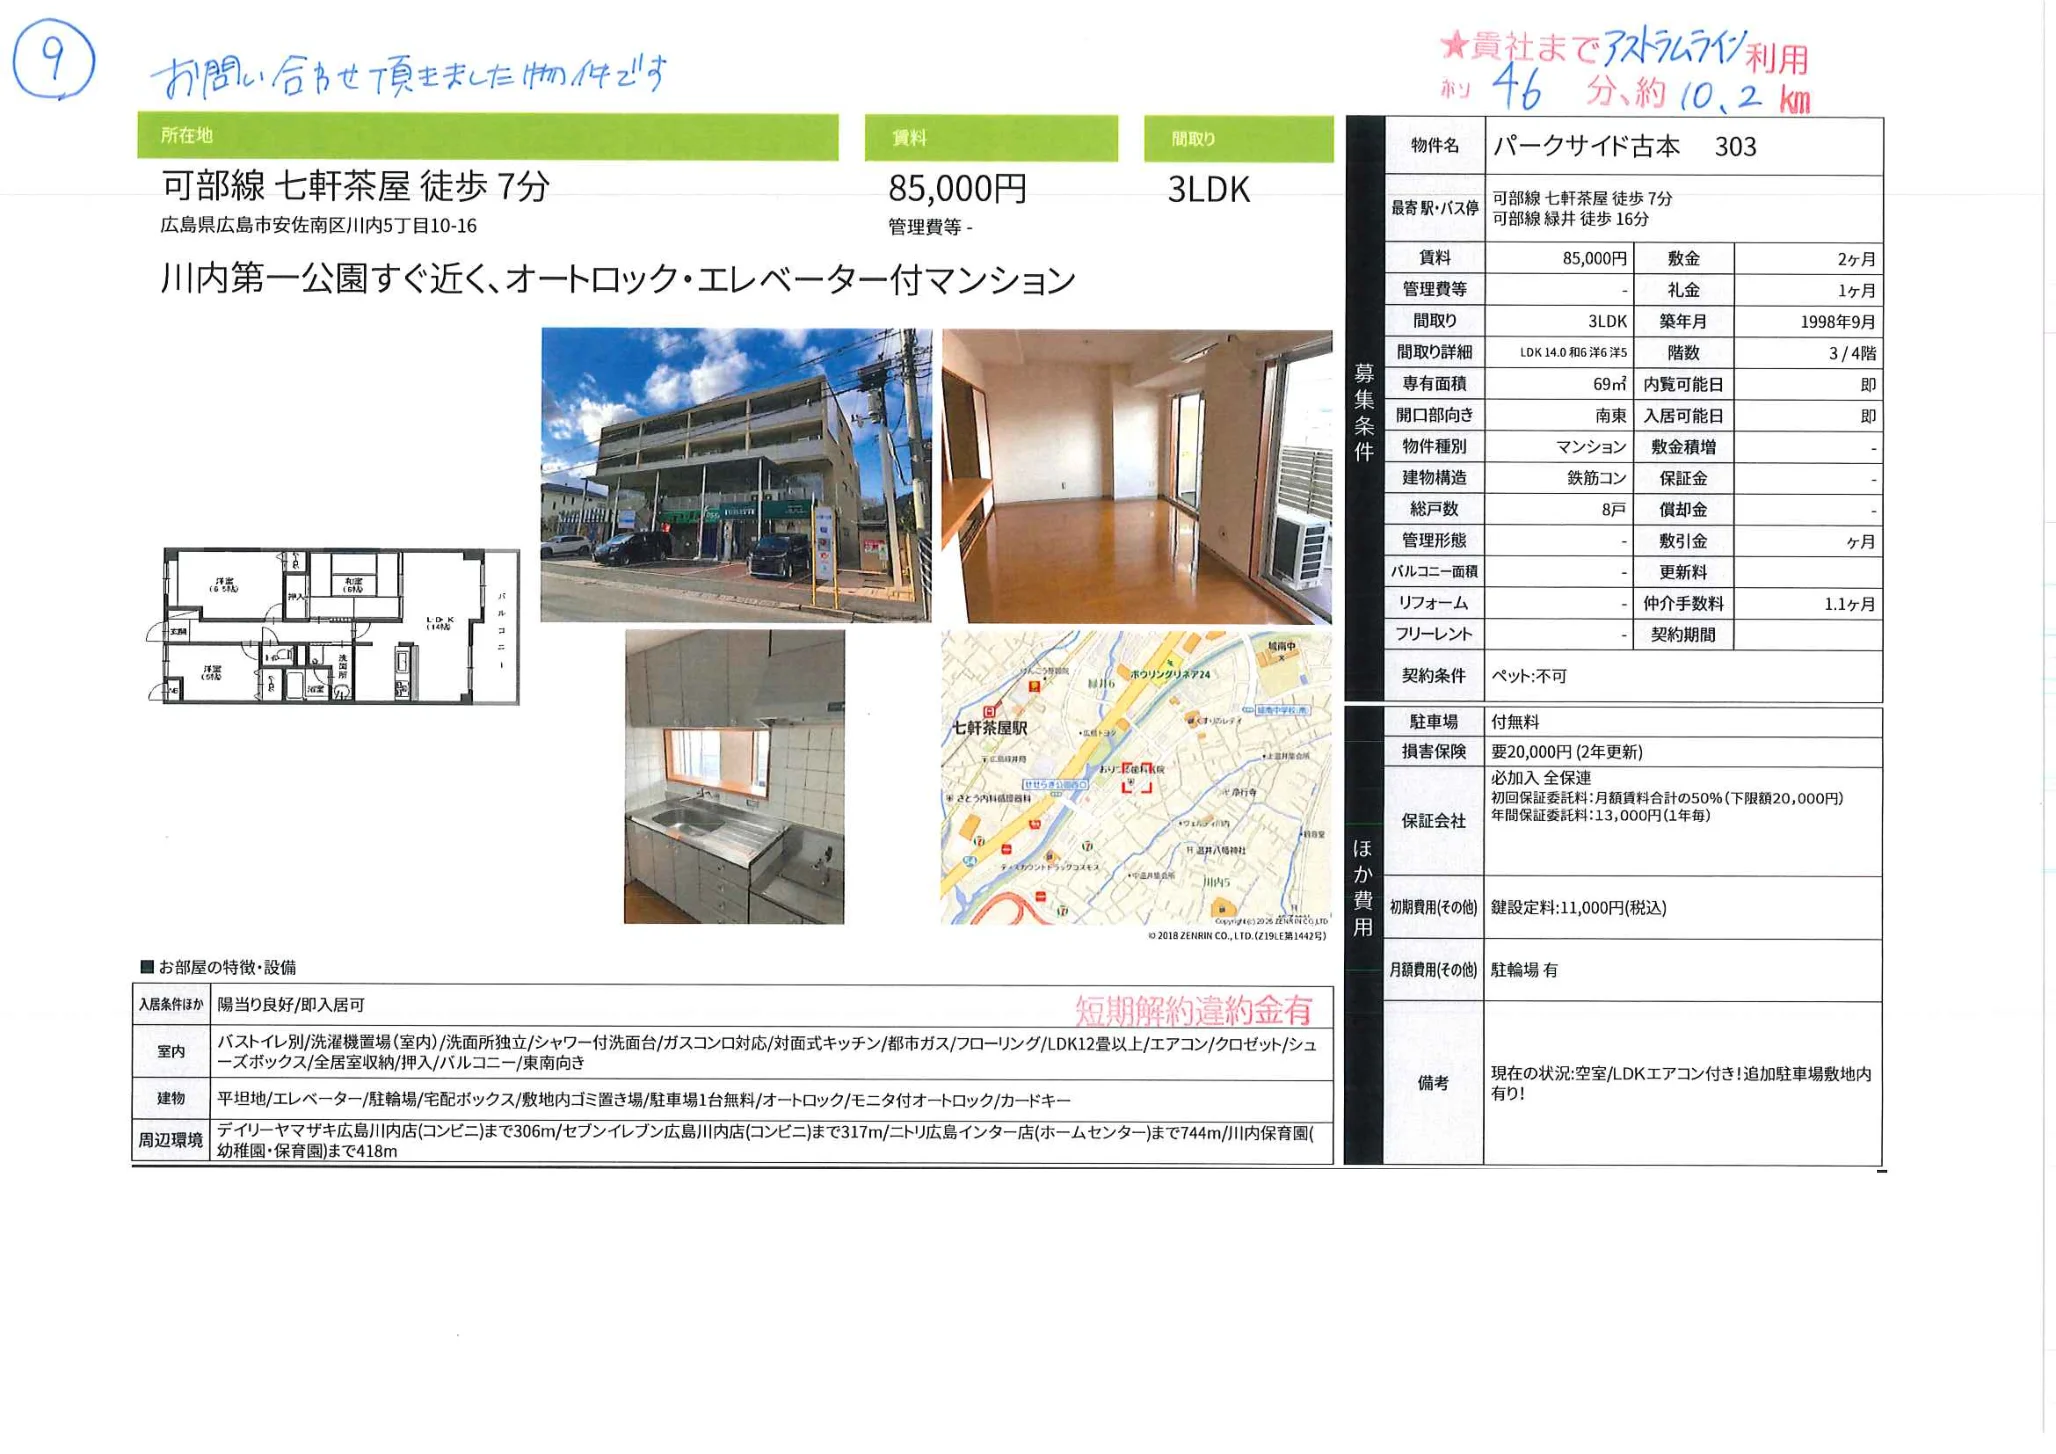The width and height of the screenshot is (2056, 1454).
Task: Switch to the ほか費用 section header
Action: coord(1363,880)
